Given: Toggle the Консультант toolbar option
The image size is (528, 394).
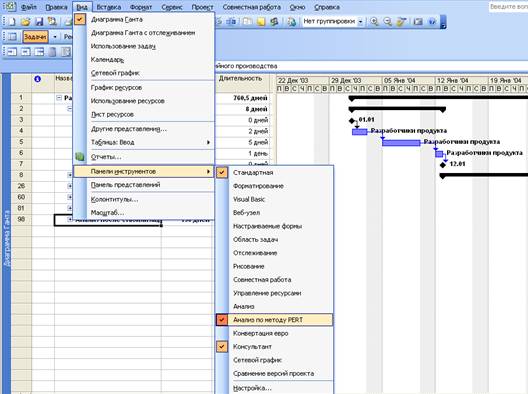Looking at the screenshot, I should (x=222, y=347).
